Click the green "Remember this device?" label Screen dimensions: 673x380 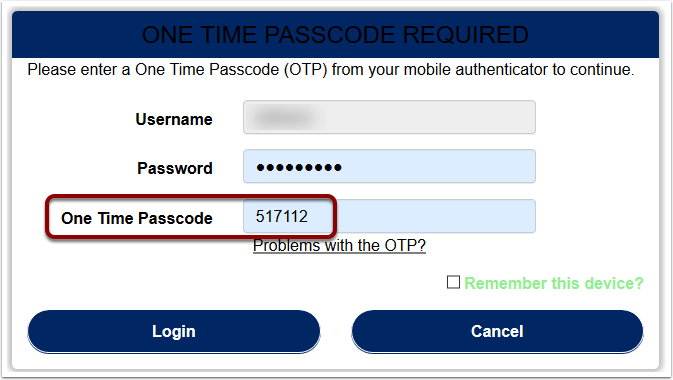(x=554, y=283)
